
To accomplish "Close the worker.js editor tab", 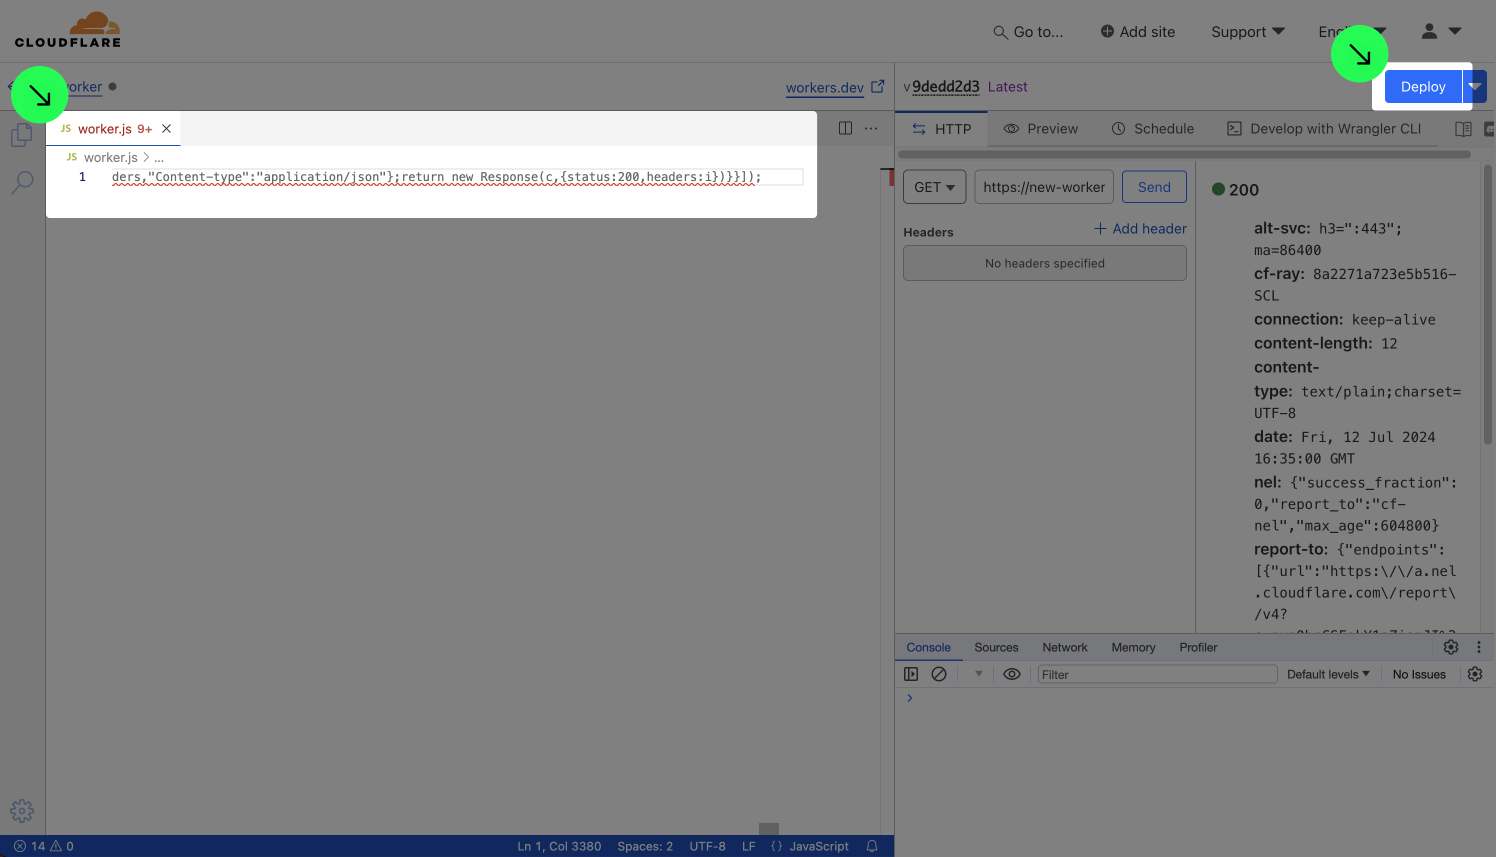I will pos(167,129).
